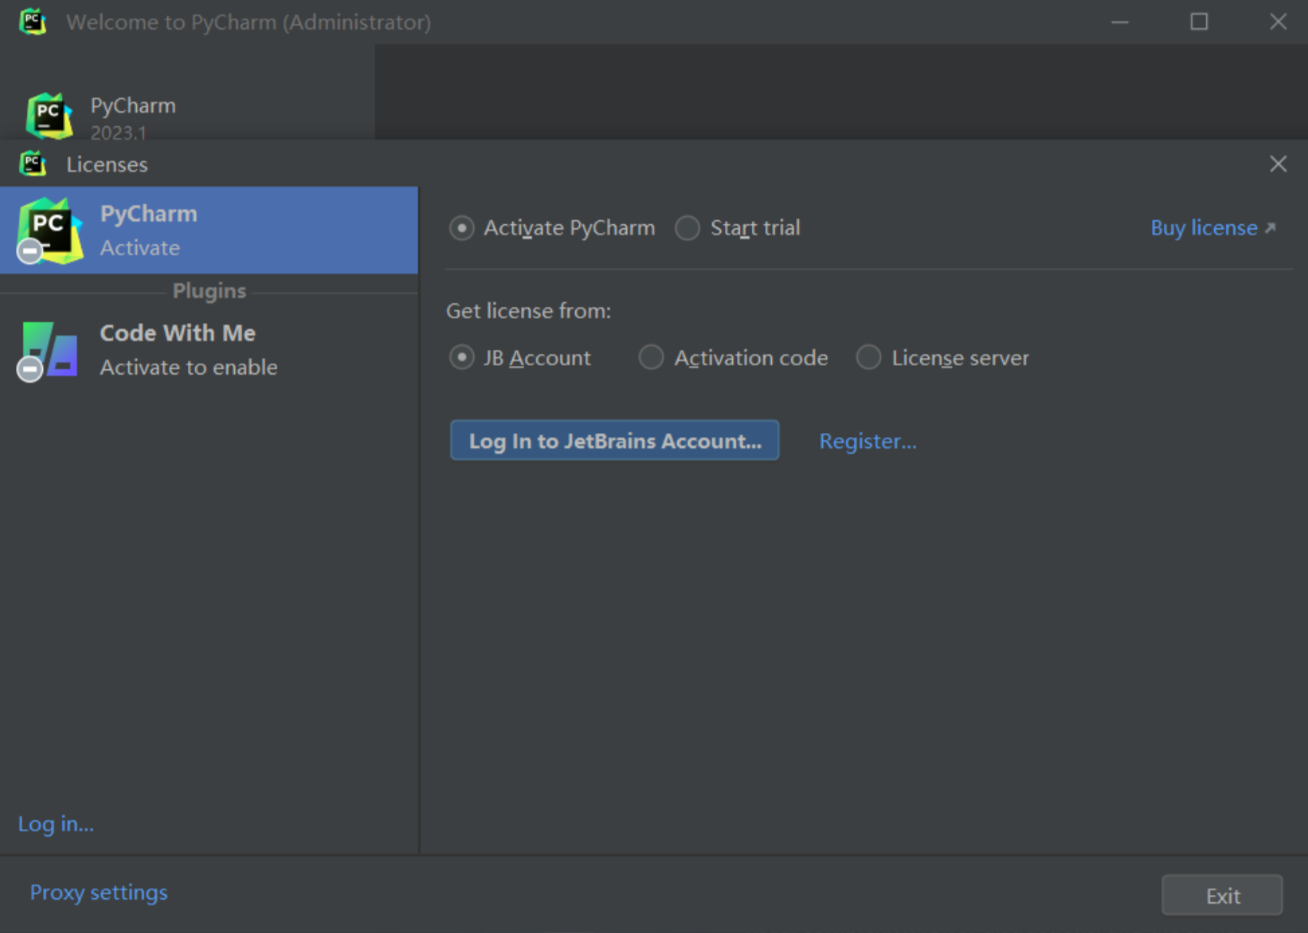Close the Licenses dialog
Viewport: 1308px width, 933px height.
click(1278, 164)
